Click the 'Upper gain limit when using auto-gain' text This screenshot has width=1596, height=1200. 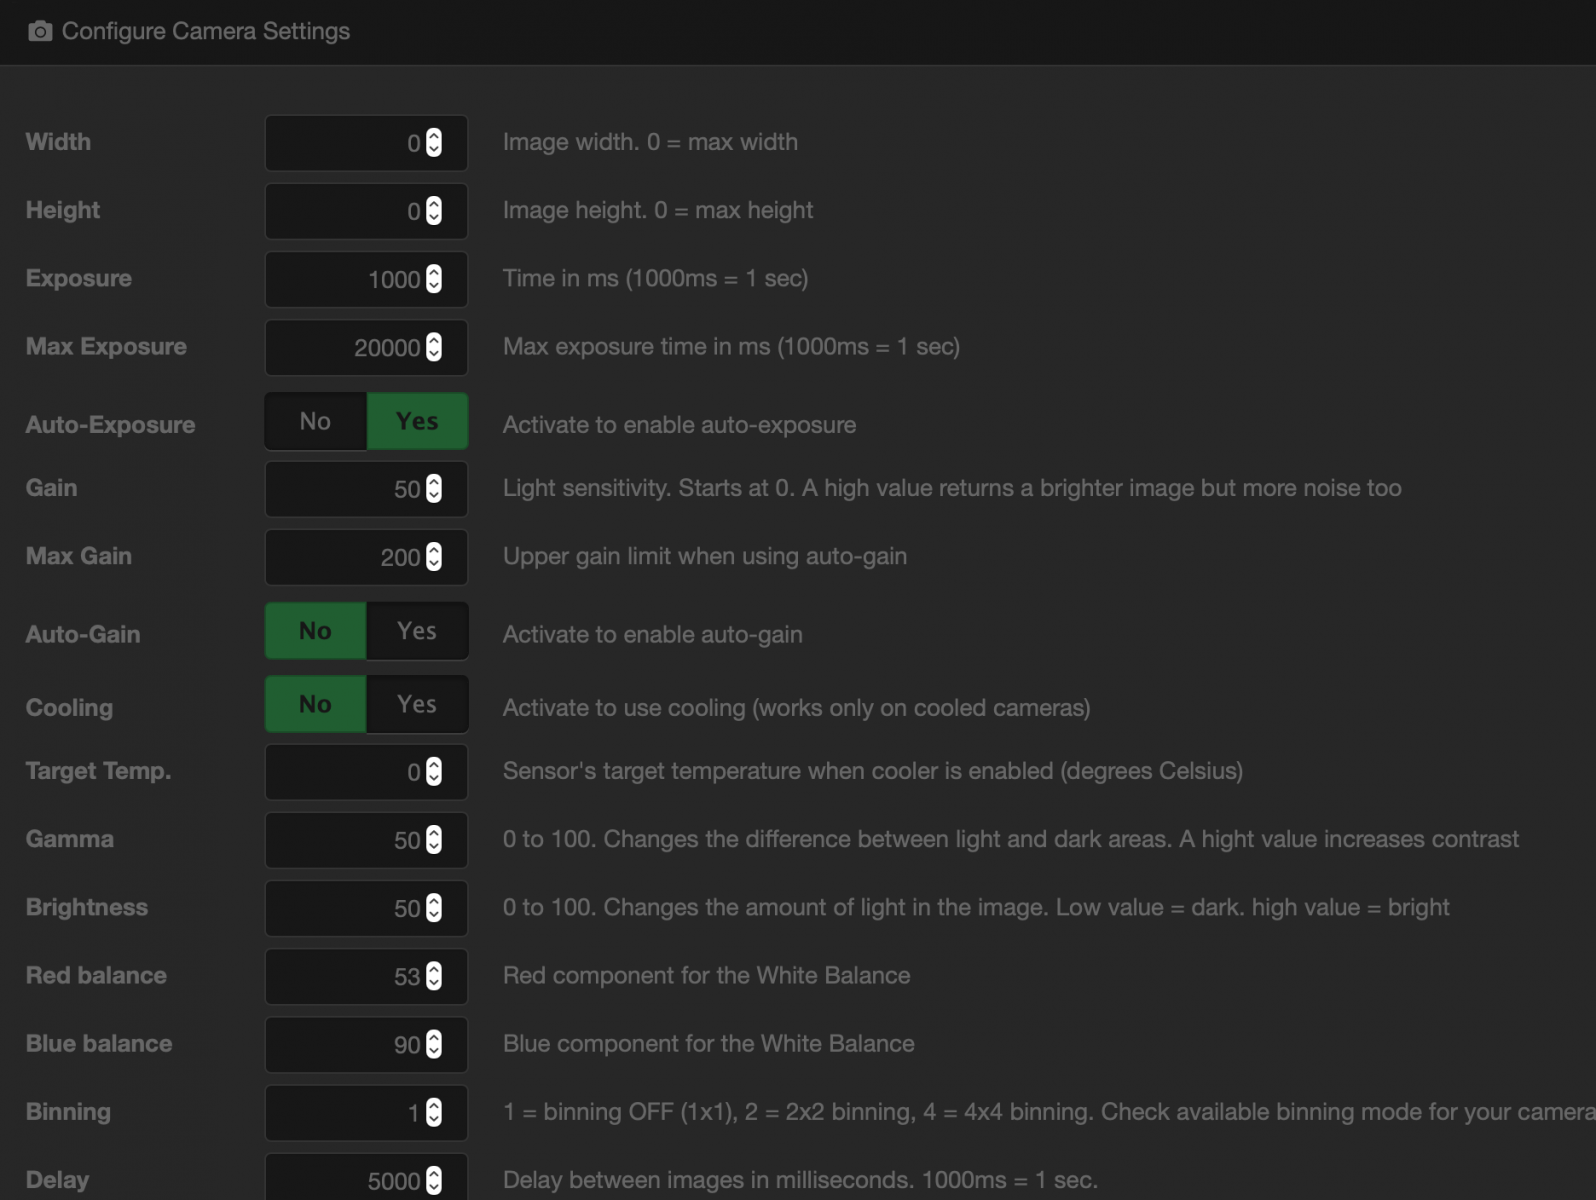tap(705, 556)
